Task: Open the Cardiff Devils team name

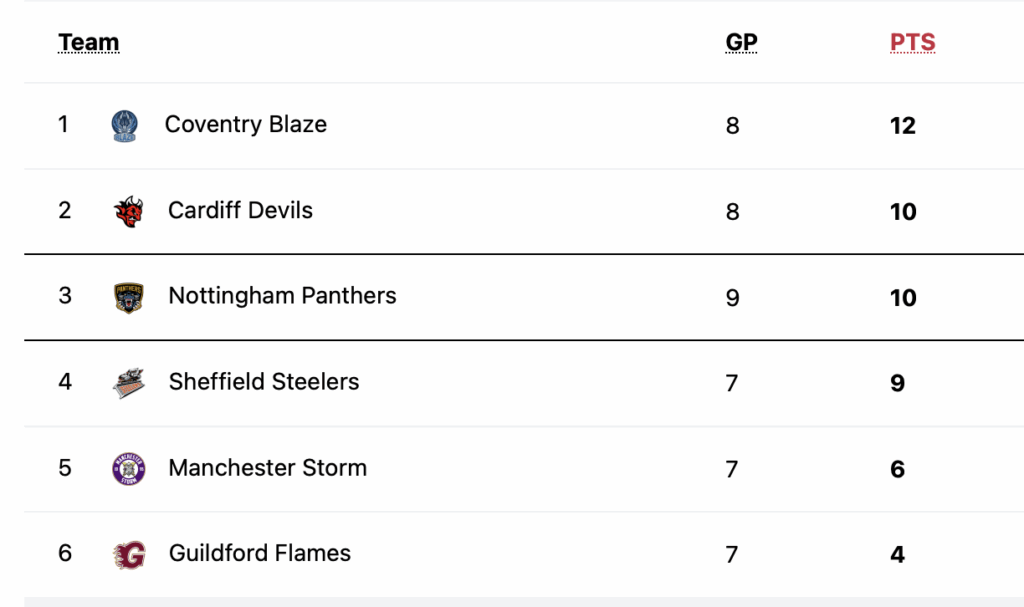Action: [240, 211]
